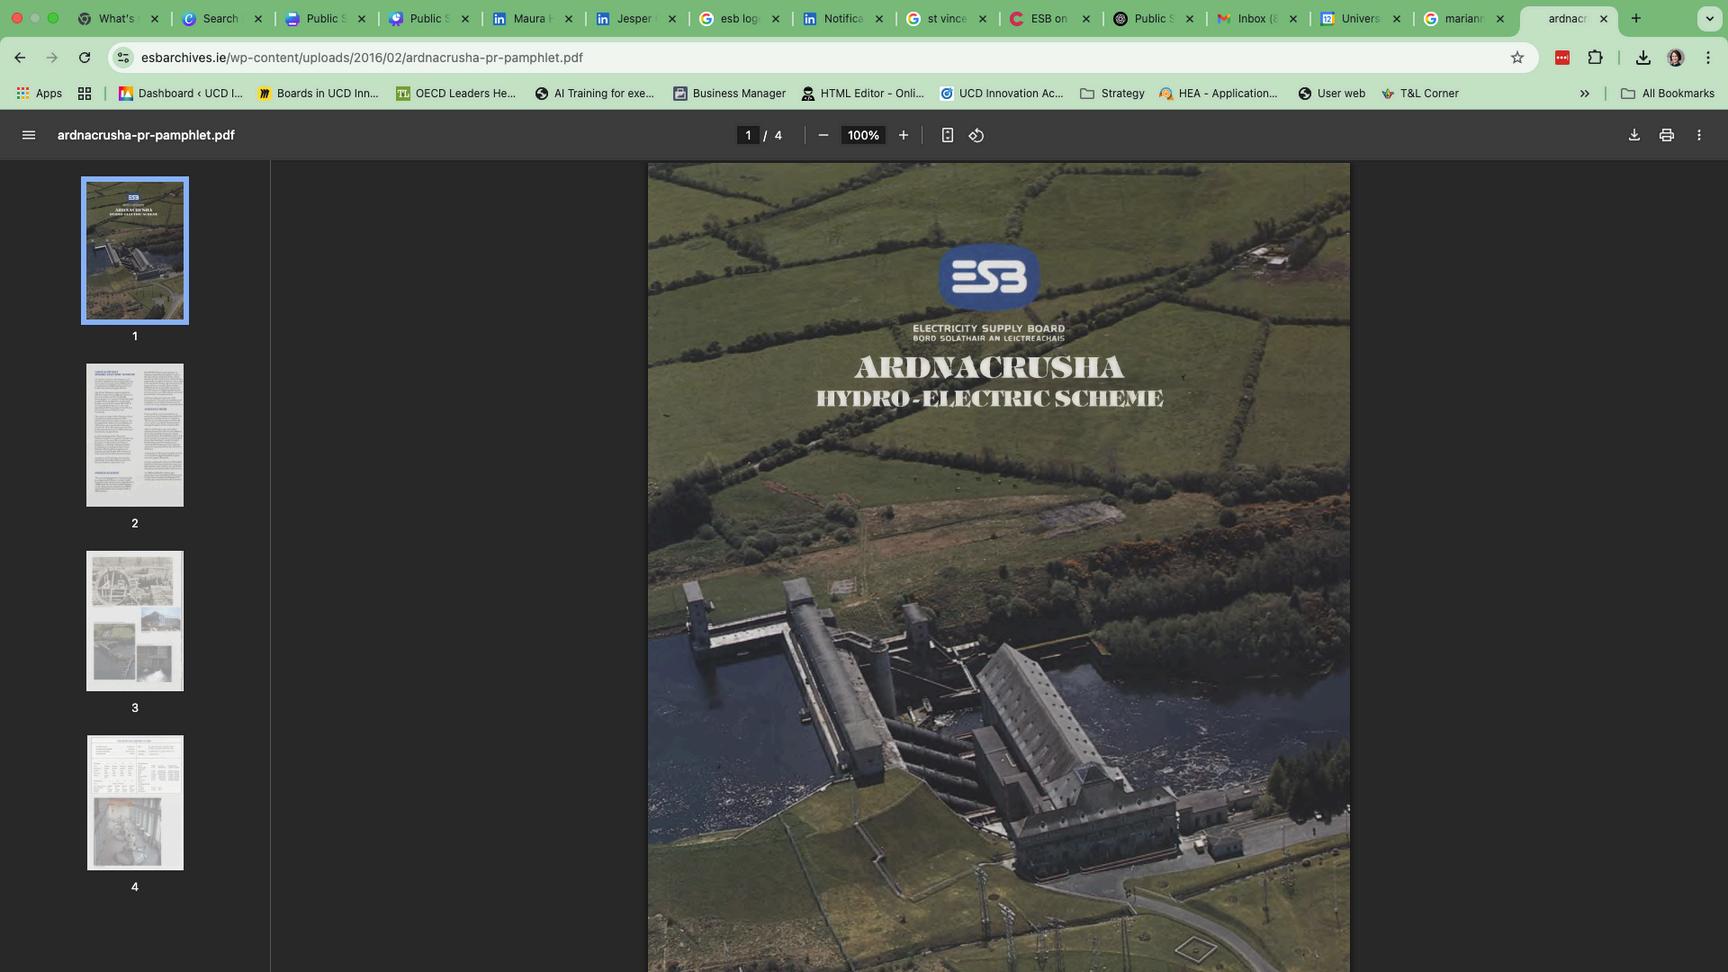1728x972 pixels.
Task: Zoom out the PDF with minus button
Action: click(x=823, y=135)
